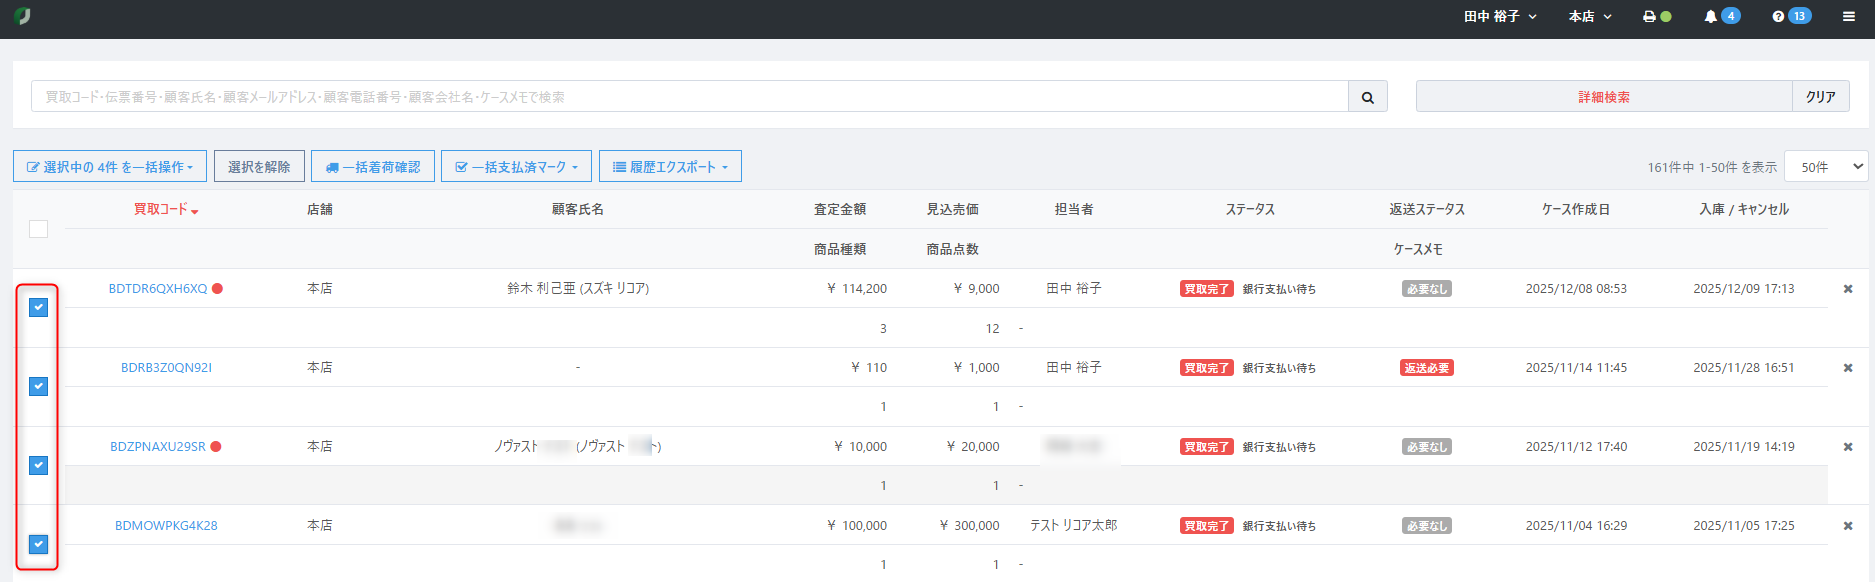The width and height of the screenshot is (1875, 582).
Task: Click the 一括着荷確認 button
Action: 373,166
